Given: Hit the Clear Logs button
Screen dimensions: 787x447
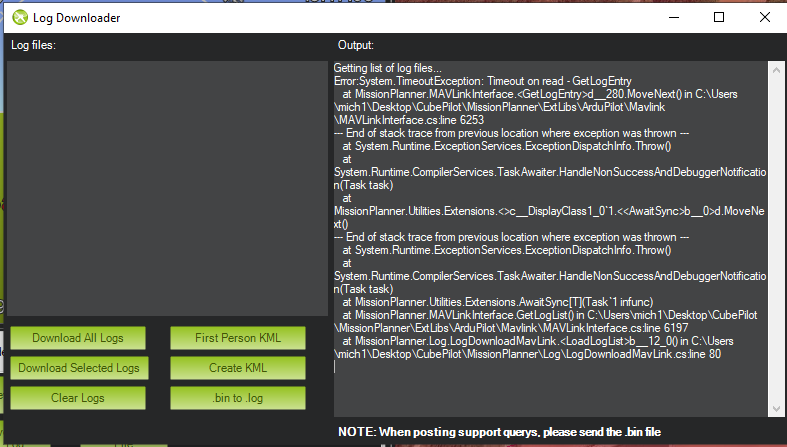Looking at the screenshot, I should [x=79, y=398].
